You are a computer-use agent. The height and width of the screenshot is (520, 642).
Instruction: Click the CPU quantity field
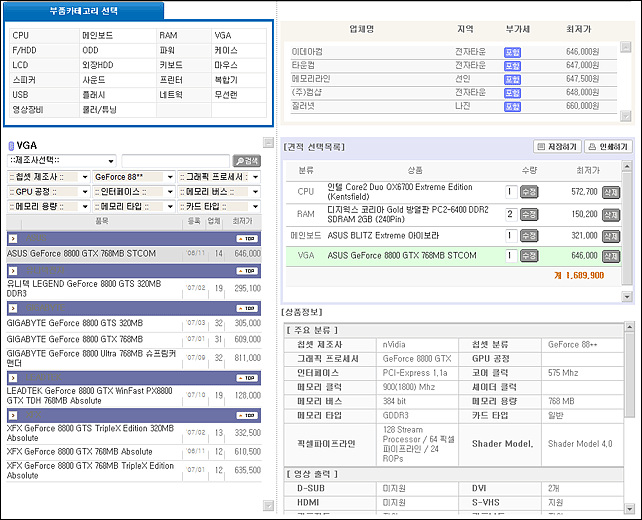pyautogui.click(x=511, y=192)
